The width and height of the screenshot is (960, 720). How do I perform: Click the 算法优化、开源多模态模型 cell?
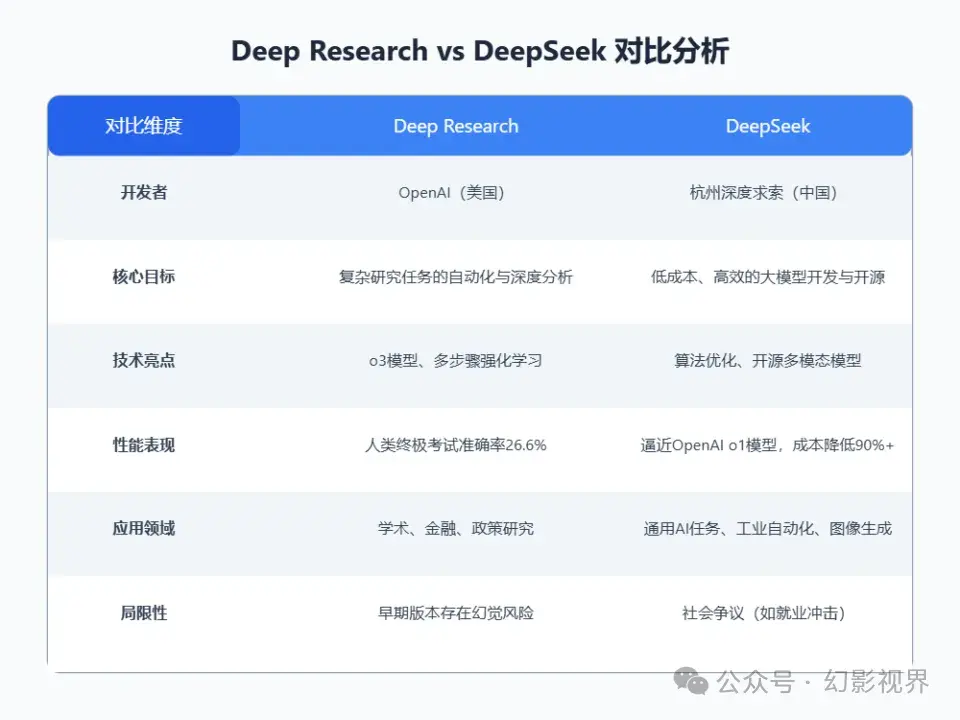click(x=767, y=361)
